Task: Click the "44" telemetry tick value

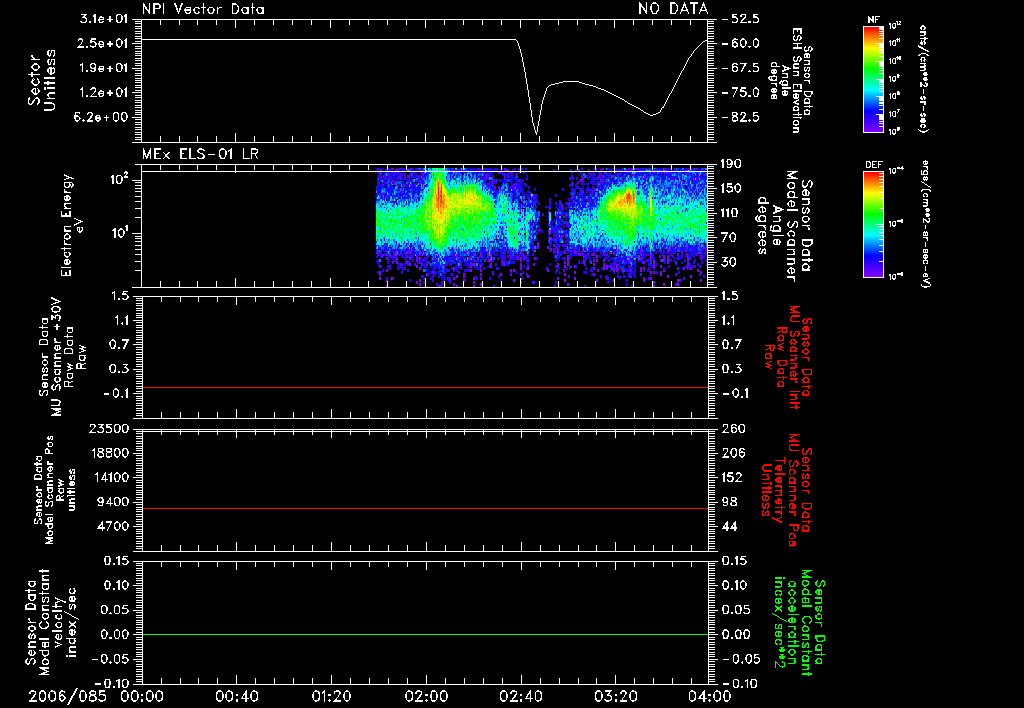Action: (729, 526)
